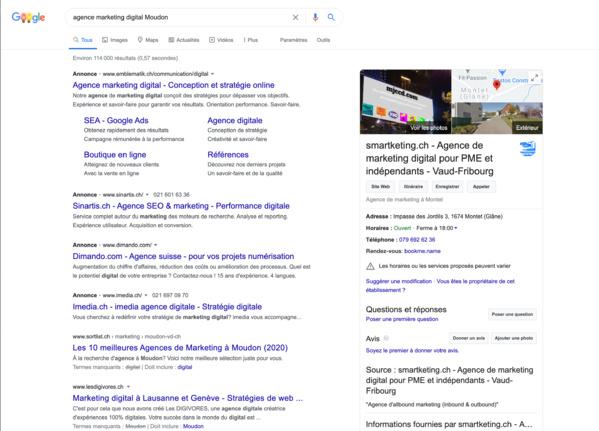Click 'Vous êtes le propriétaire' link
The image size is (599, 431).
pyautogui.click(x=440, y=285)
